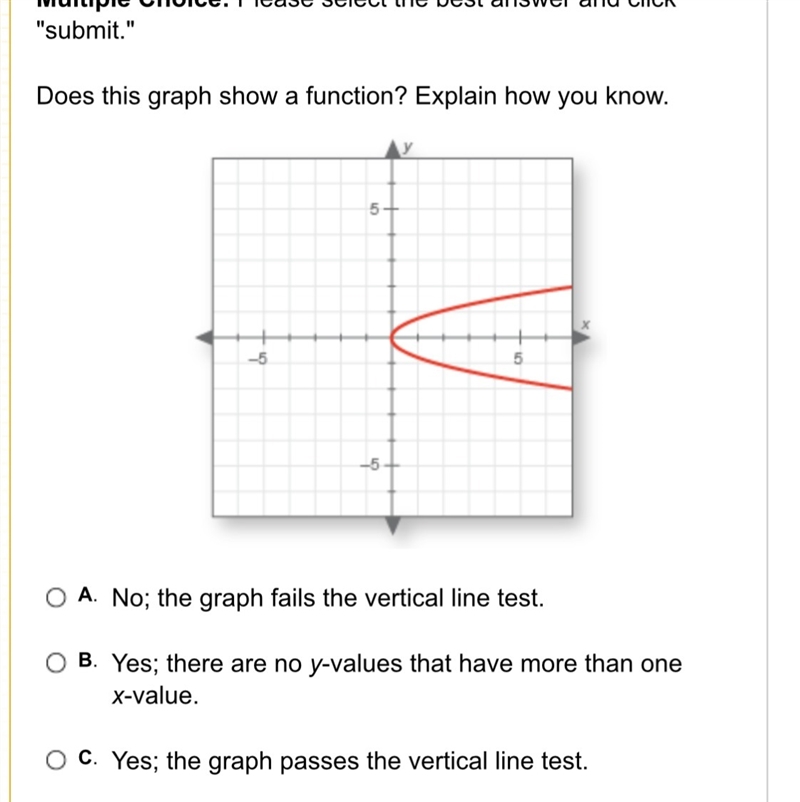Image resolution: width=800 pixels, height=802 pixels.
Task: Click the bold letter B option label
Action: pos(87,660)
